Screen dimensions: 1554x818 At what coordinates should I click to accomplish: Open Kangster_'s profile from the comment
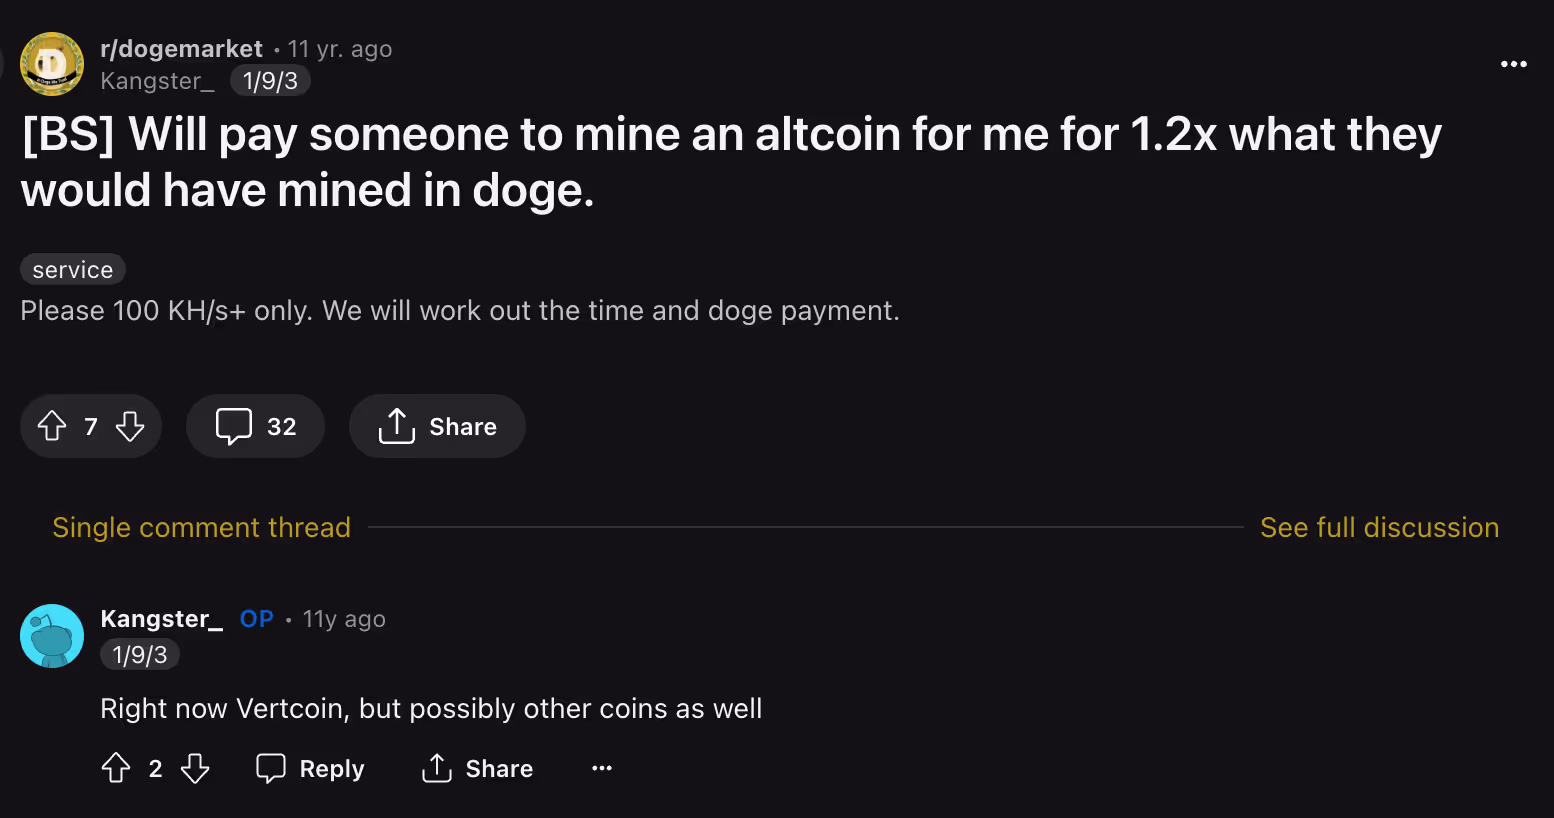pos(160,618)
